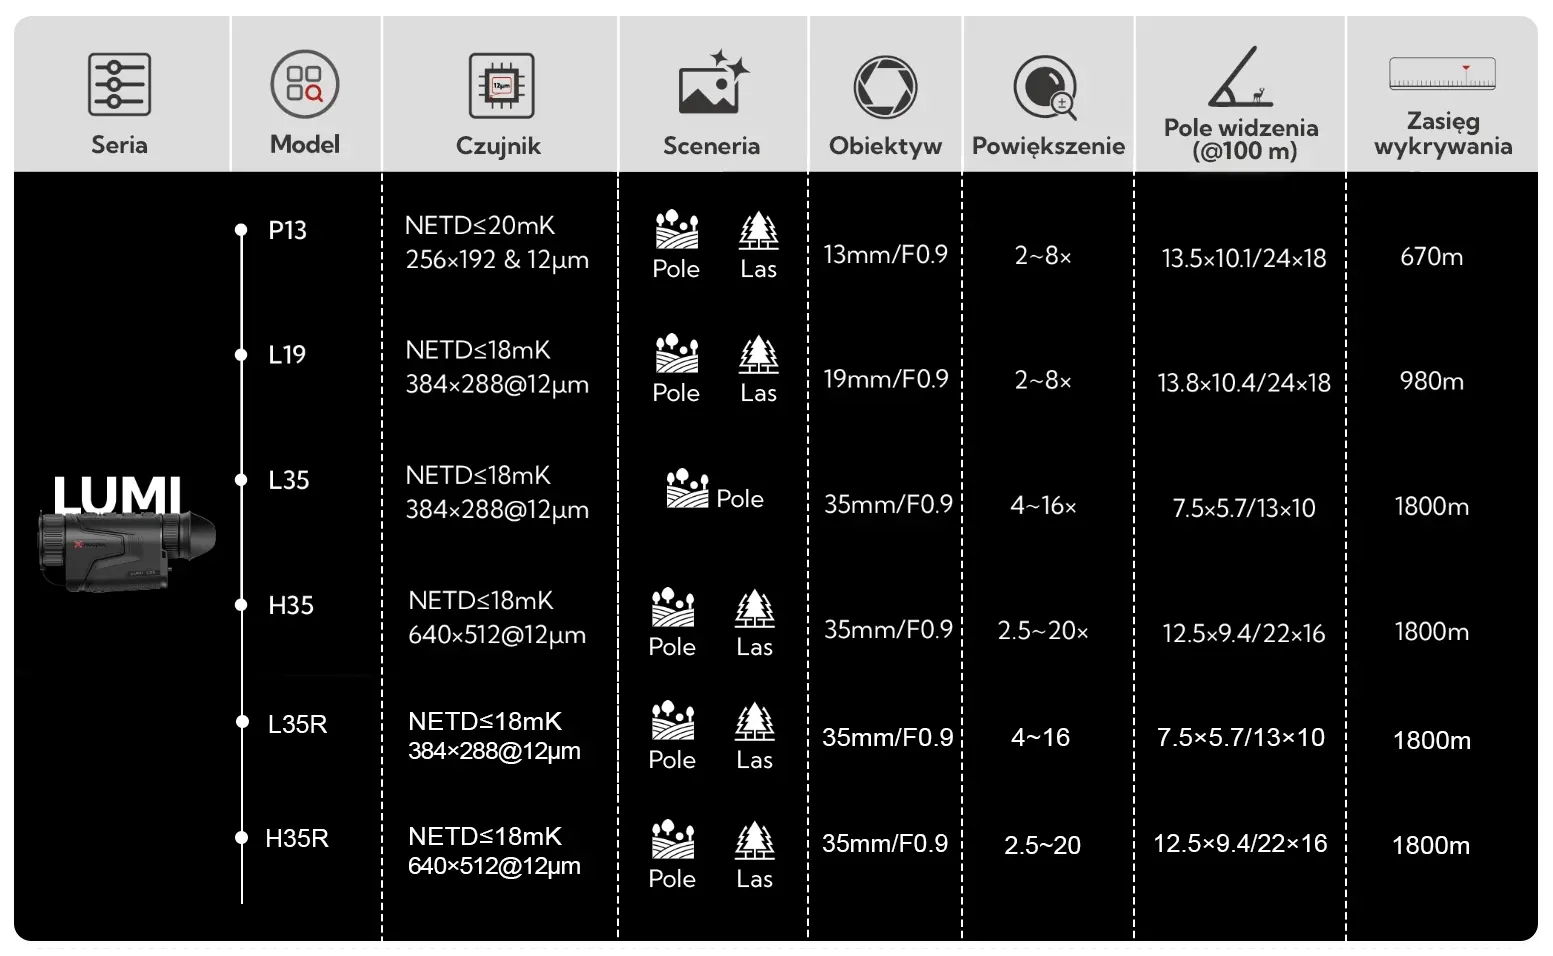Click the Sceneria column header text
Screen dimensions: 1553x956
[x=711, y=146]
